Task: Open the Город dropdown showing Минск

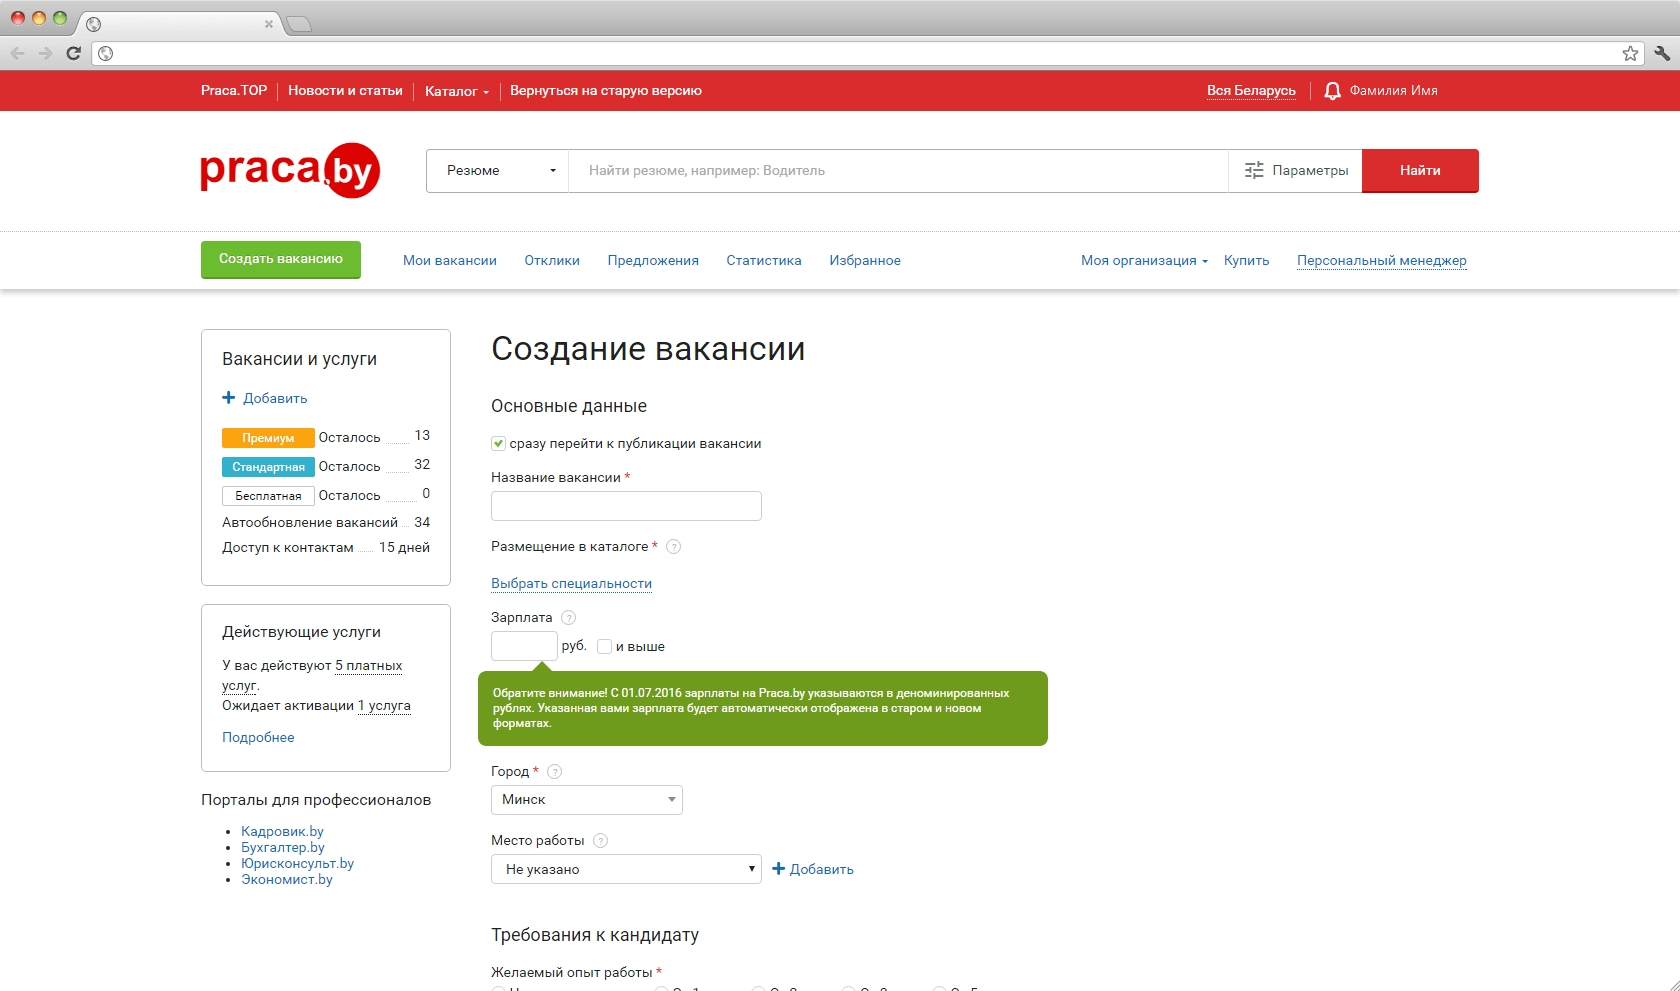Action: [x=586, y=800]
